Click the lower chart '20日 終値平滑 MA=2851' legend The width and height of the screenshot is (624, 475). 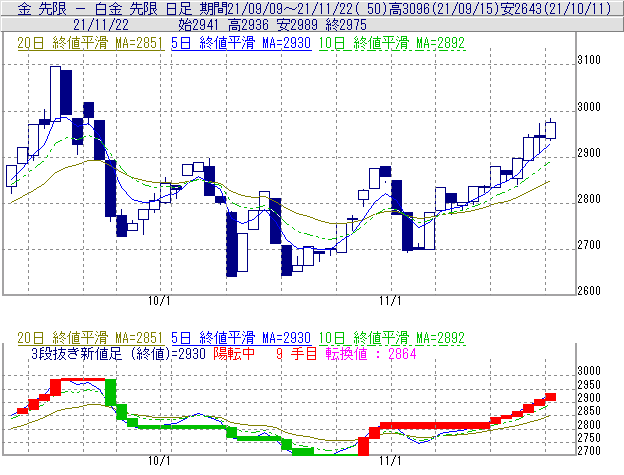point(90,338)
